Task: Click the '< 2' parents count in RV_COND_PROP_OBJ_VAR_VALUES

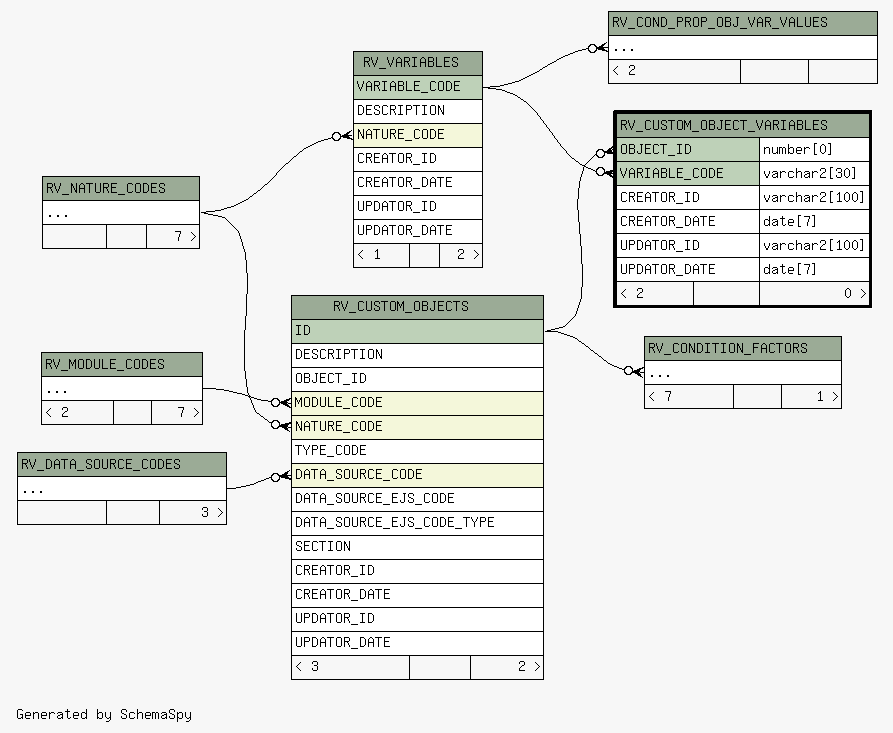Action: click(x=675, y=71)
